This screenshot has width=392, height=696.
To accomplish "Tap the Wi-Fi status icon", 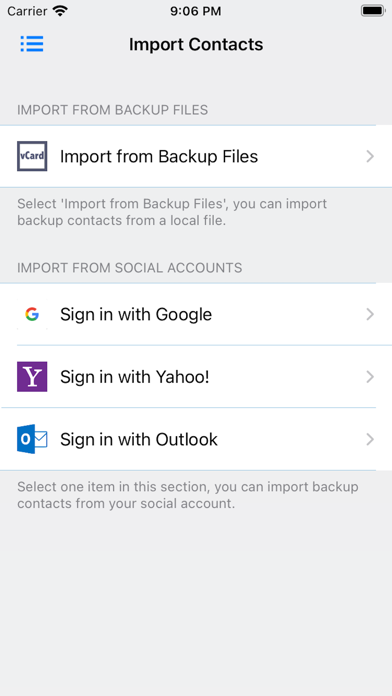I will [59, 11].
